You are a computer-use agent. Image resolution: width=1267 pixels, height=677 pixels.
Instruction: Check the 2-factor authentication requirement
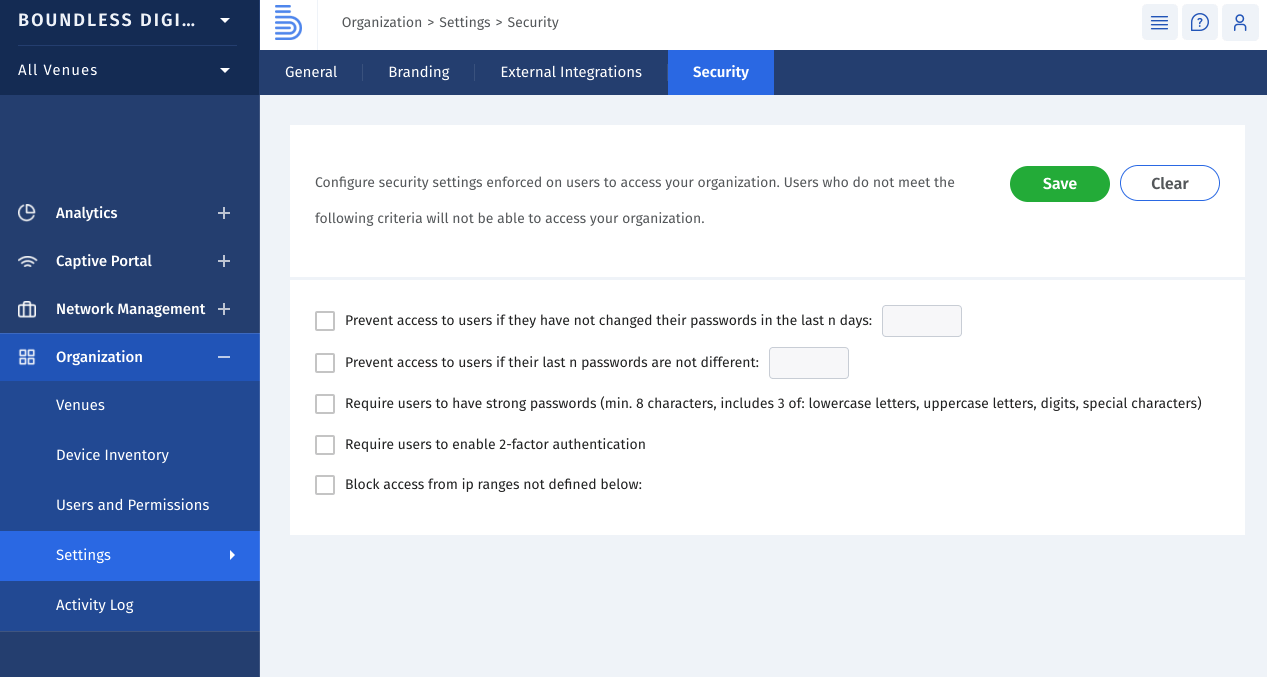pyautogui.click(x=325, y=444)
